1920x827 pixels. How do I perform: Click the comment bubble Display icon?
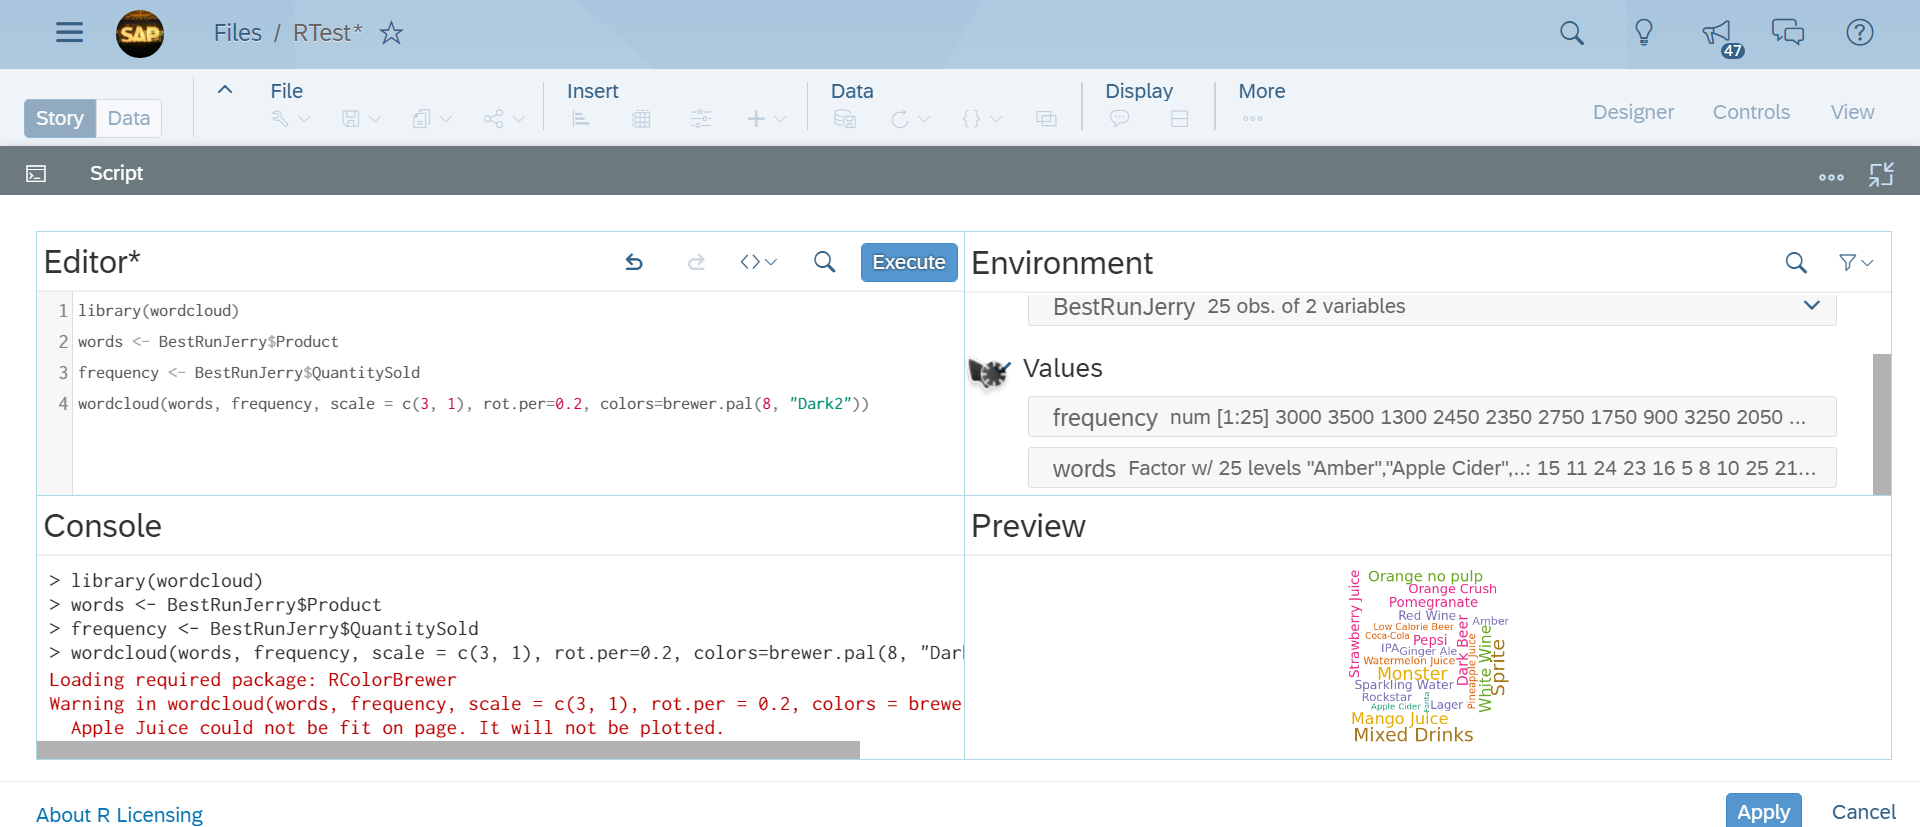(x=1119, y=119)
